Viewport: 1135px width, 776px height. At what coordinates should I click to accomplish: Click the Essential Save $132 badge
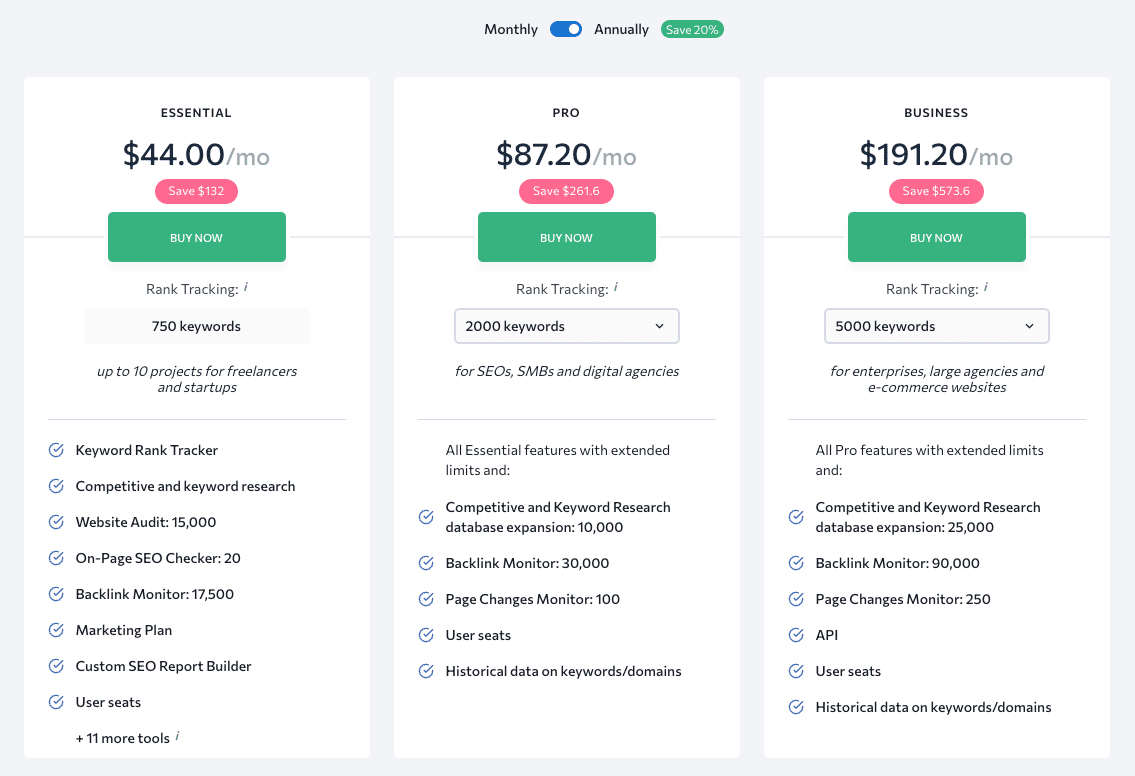196,191
